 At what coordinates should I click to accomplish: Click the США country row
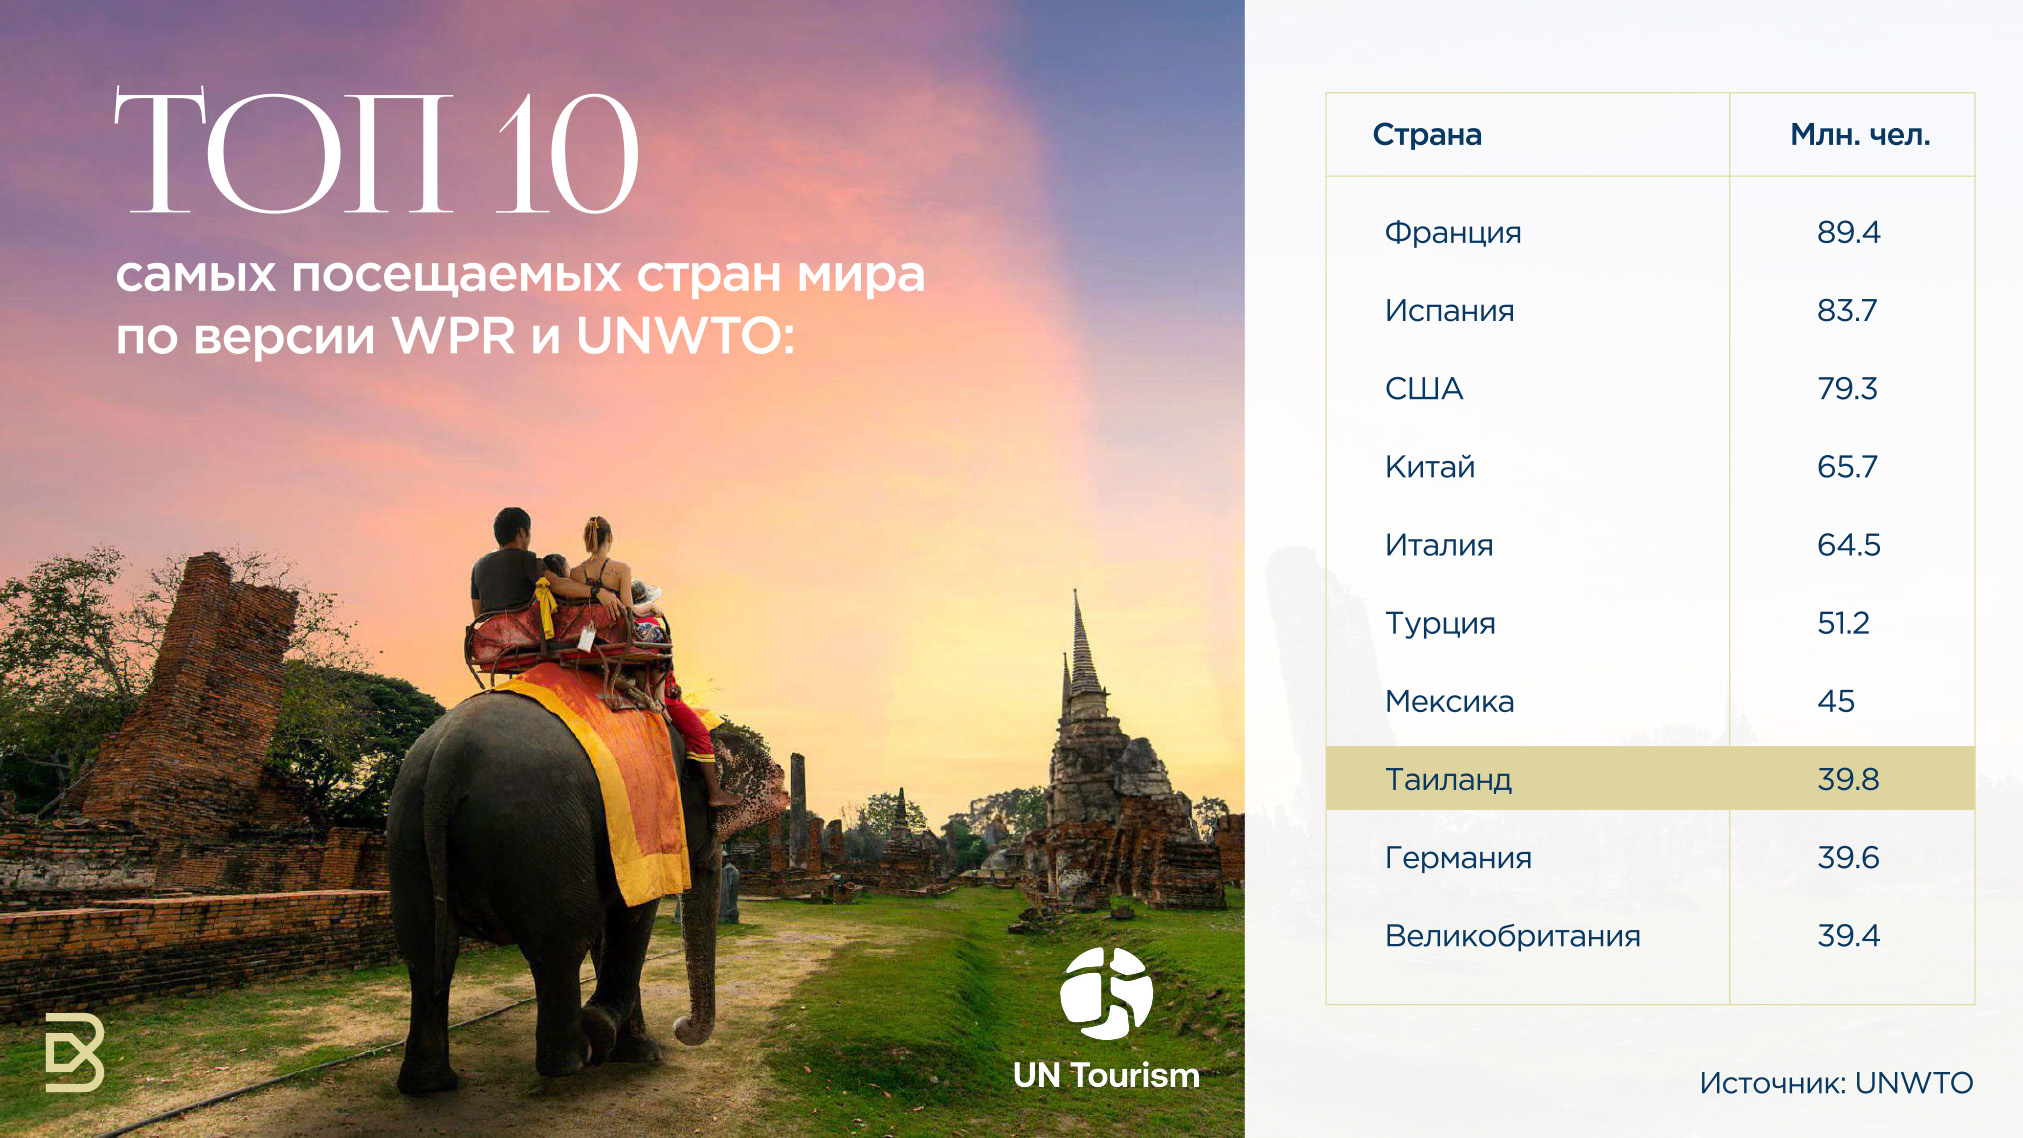(1424, 389)
